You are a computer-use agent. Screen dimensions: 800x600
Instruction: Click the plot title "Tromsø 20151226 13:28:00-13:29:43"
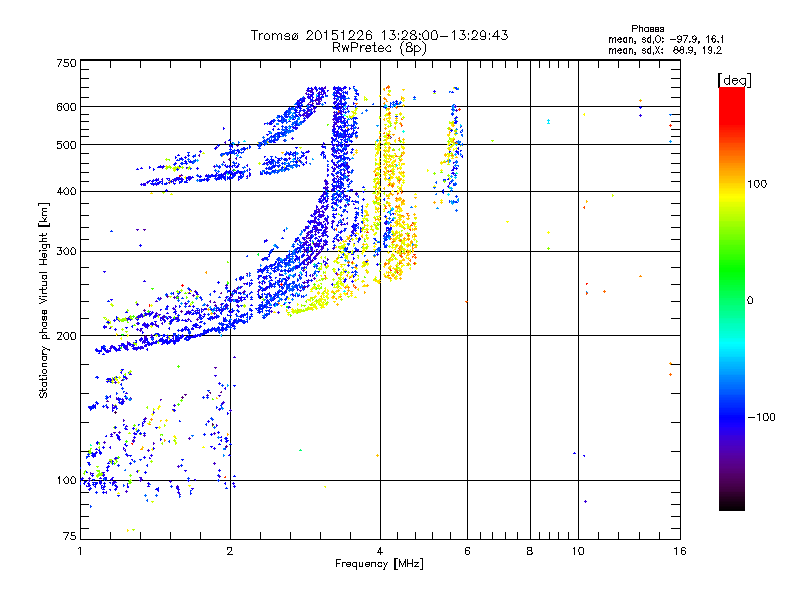click(x=379, y=35)
